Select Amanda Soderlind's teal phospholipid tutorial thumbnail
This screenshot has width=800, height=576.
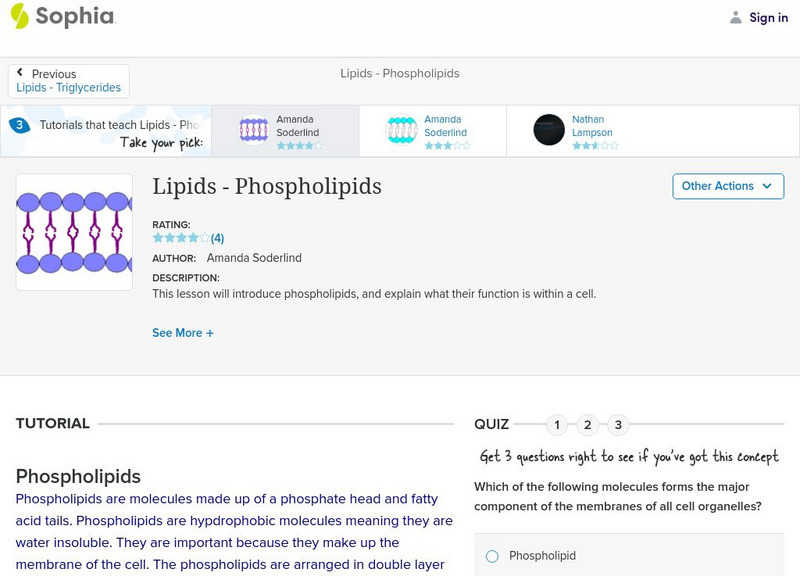pos(400,126)
